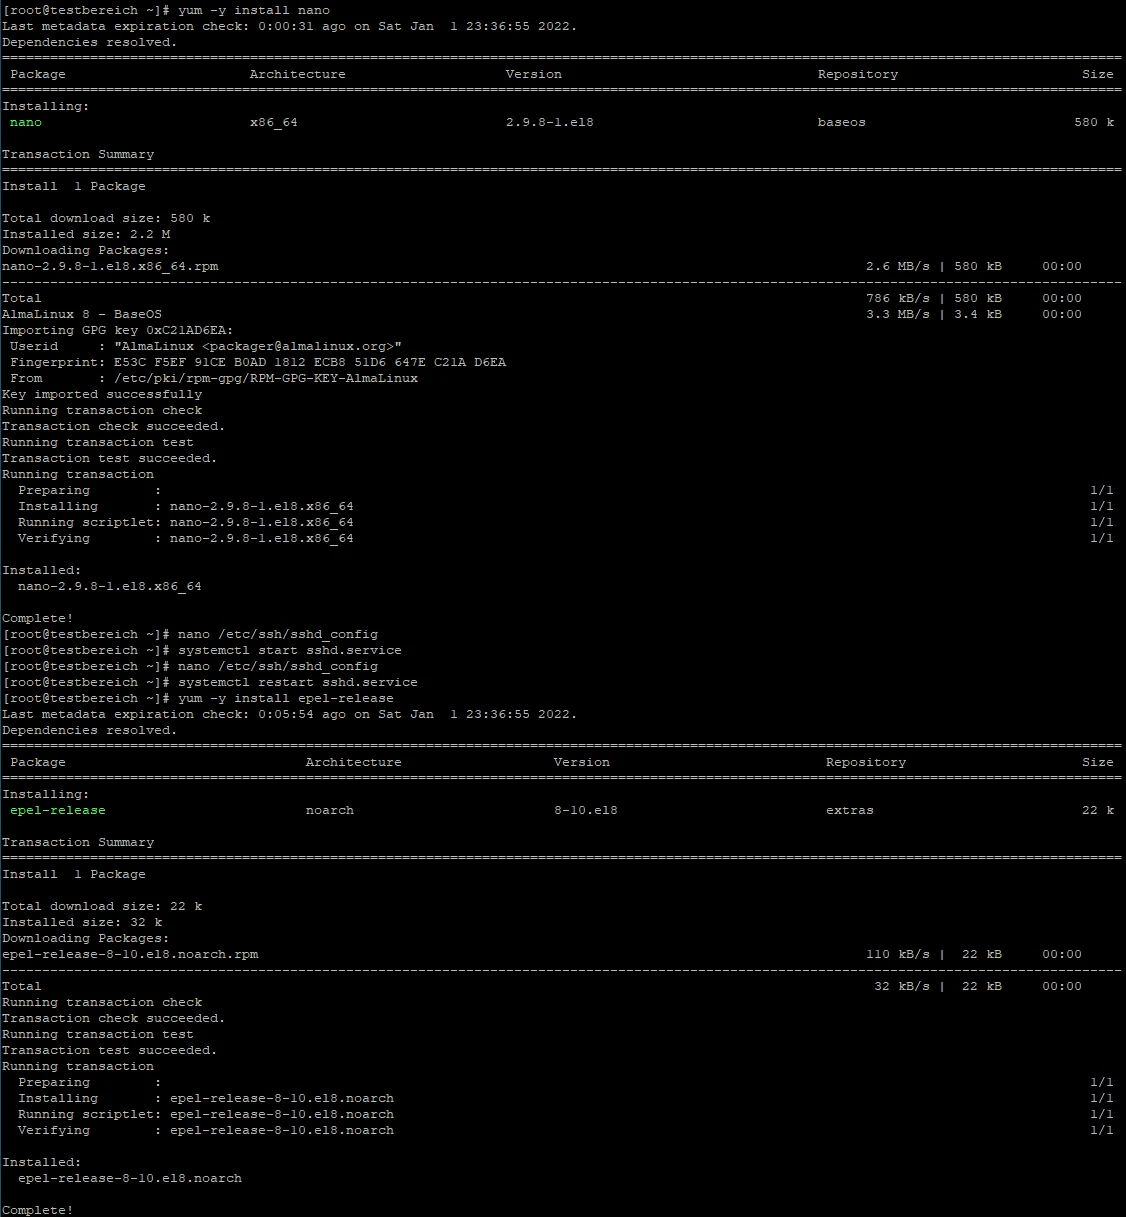Click the GPG fingerprint hex string

coord(310,362)
